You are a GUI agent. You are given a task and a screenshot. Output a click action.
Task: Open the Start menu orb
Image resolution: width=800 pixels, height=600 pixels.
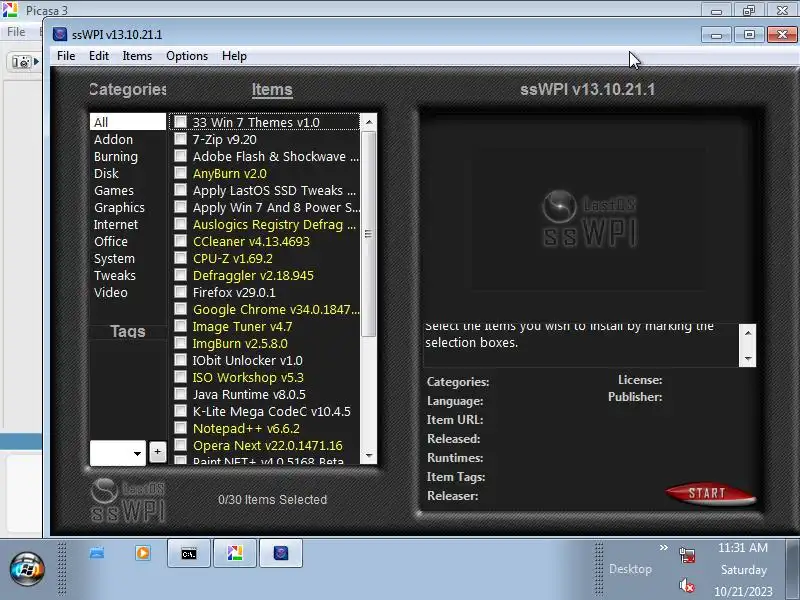tap(27, 569)
